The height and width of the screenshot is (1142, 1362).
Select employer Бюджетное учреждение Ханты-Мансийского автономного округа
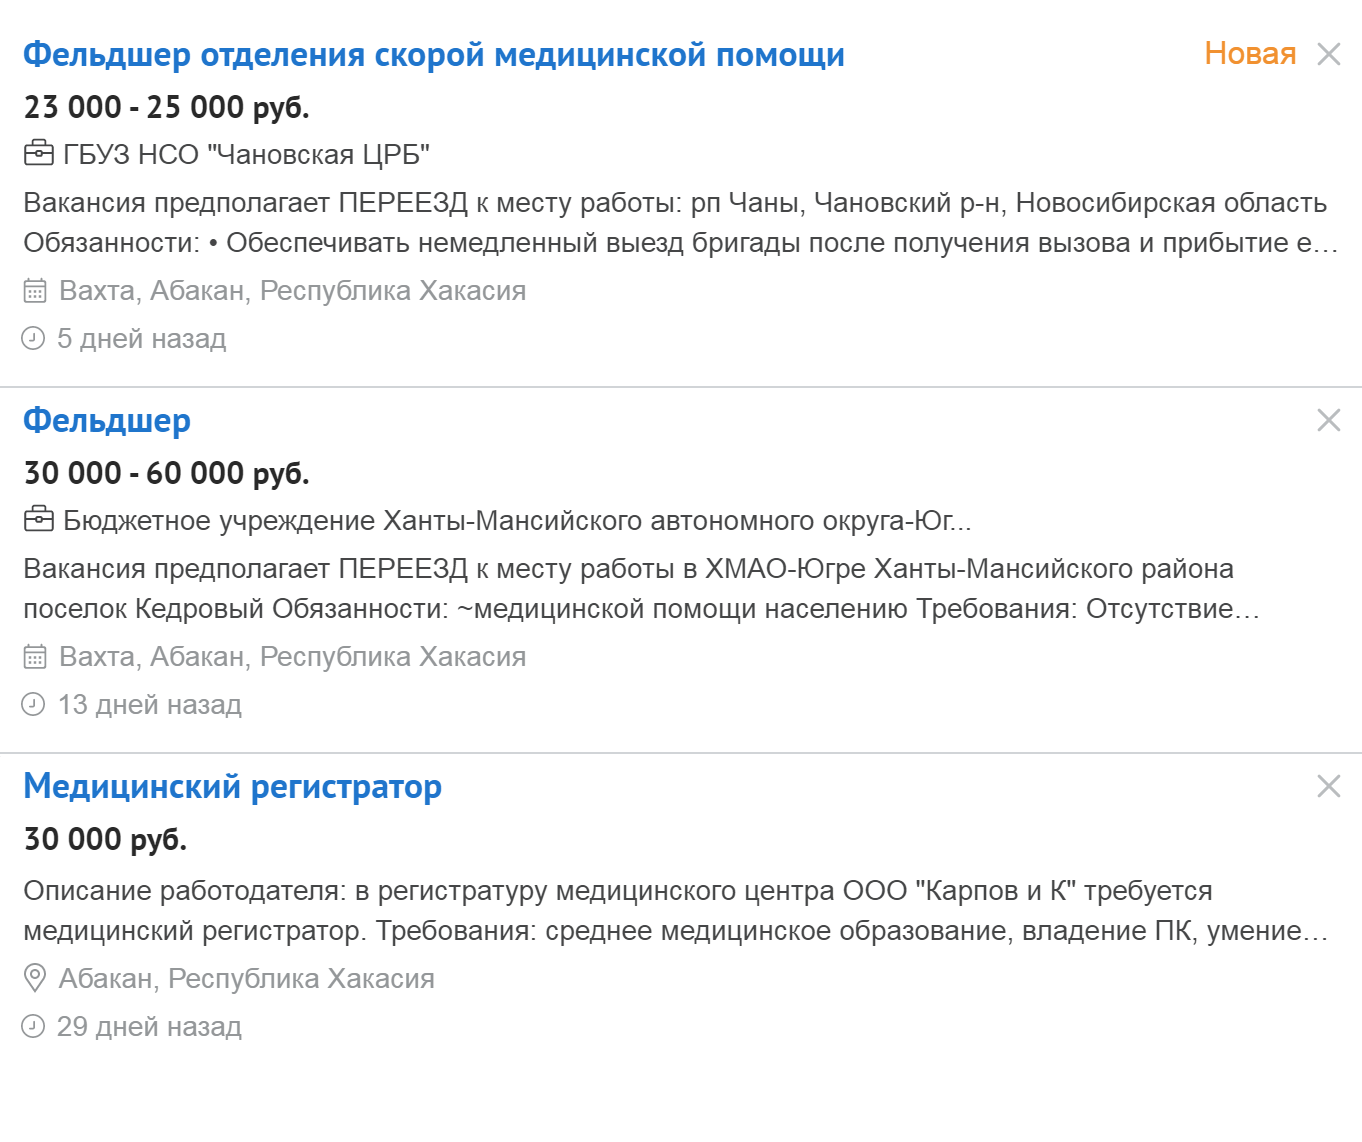click(517, 520)
